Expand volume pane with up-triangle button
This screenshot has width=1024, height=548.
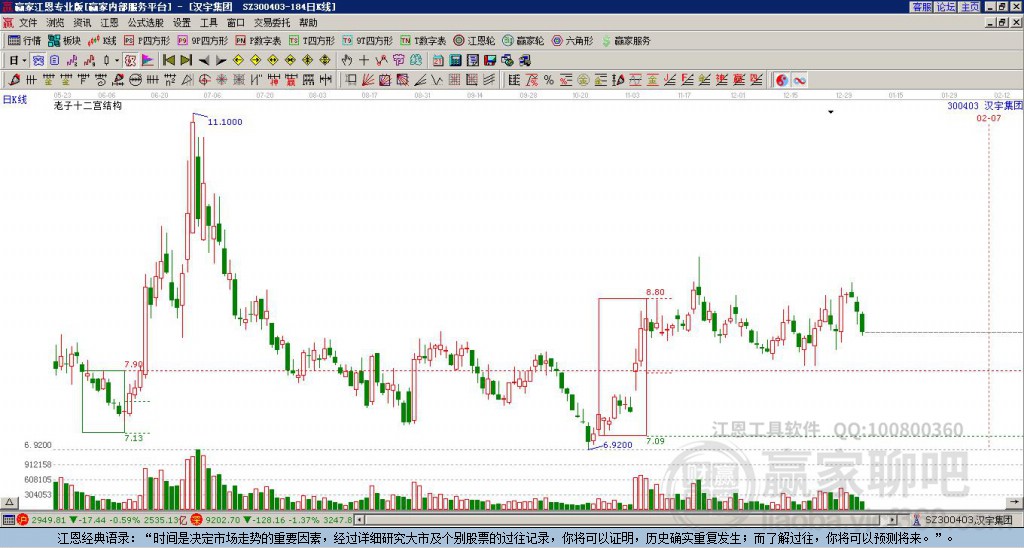coord(8,502)
